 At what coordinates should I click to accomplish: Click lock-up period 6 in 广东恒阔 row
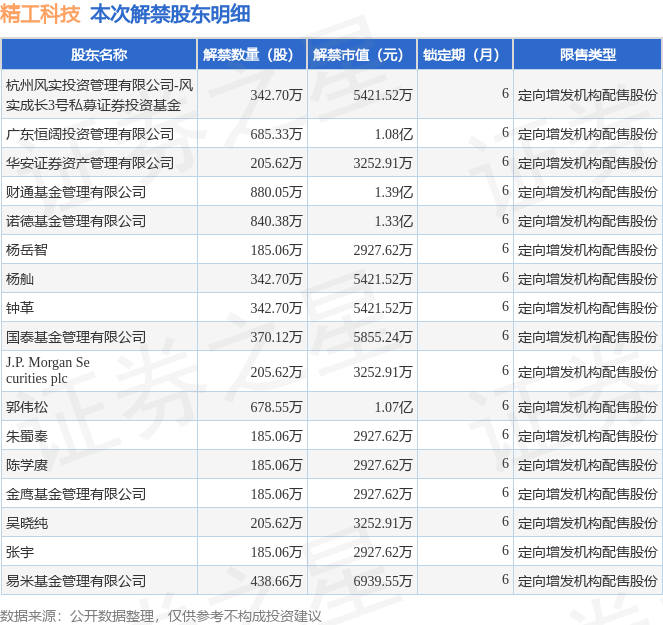point(505,132)
